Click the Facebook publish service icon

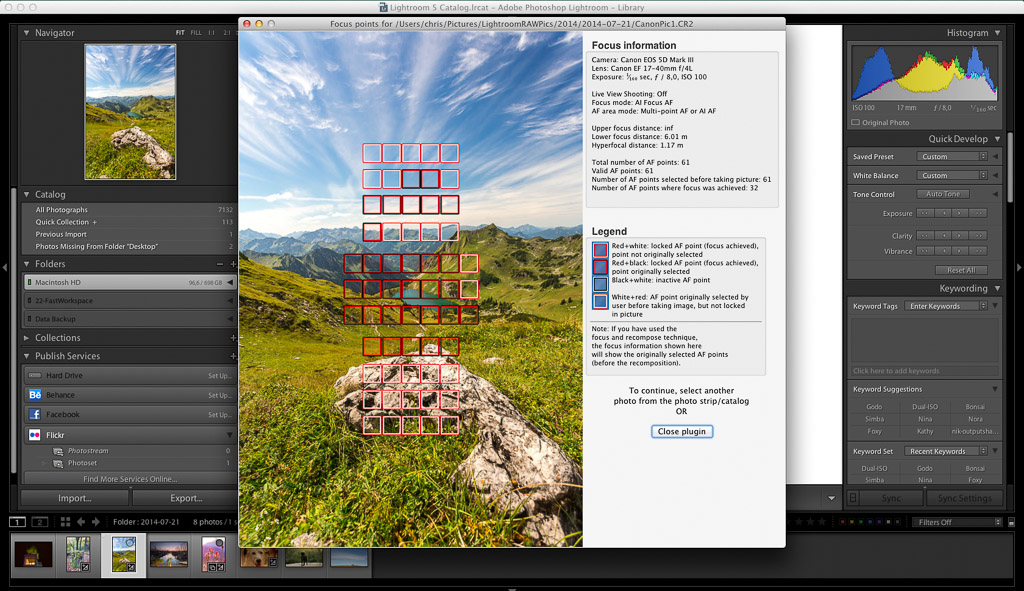click(x=35, y=414)
